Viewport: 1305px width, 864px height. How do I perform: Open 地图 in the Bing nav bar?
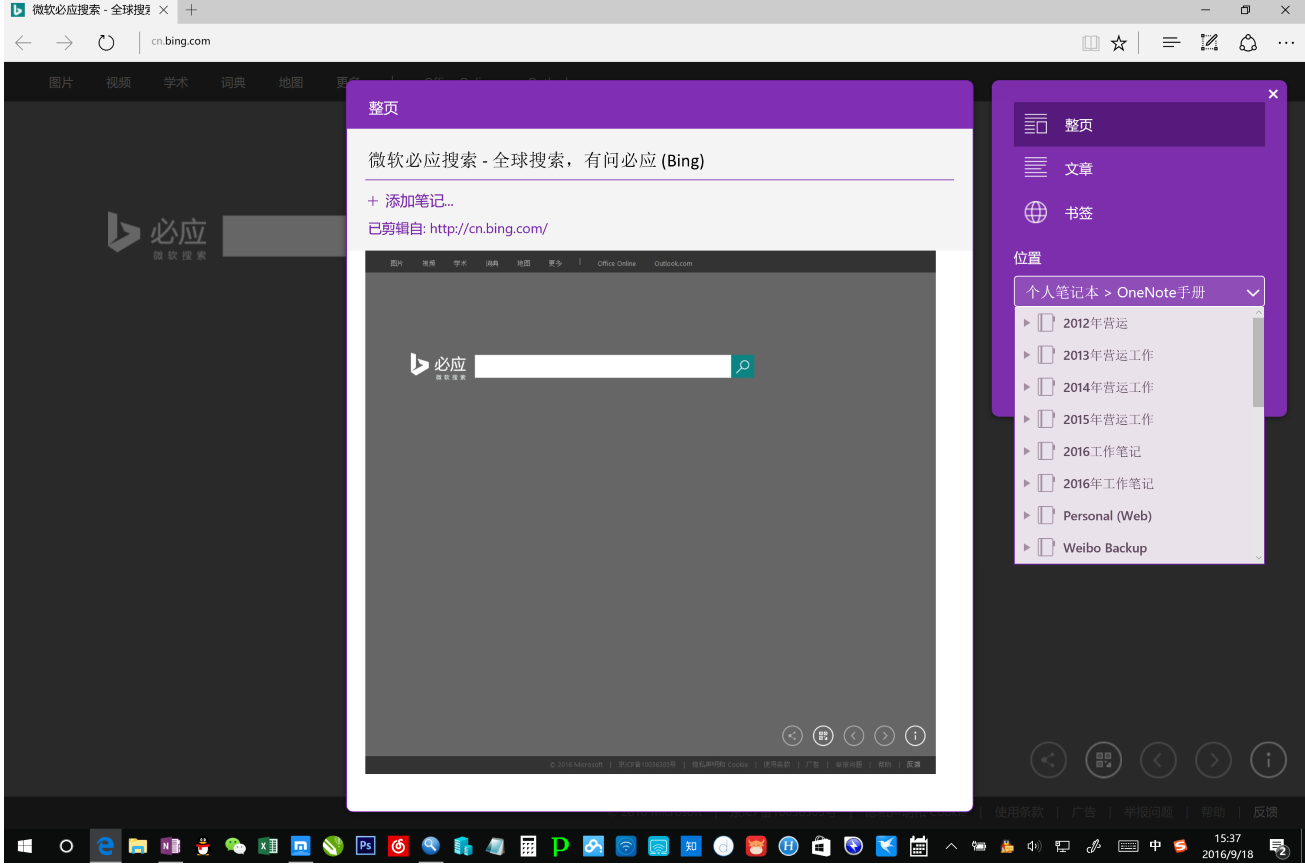tap(291, 83)
